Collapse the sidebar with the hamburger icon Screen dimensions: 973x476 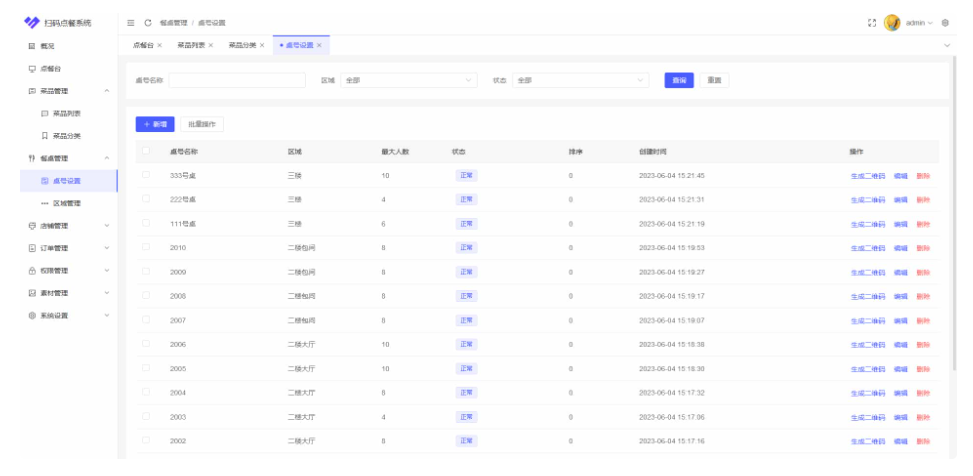click(131, 23)
